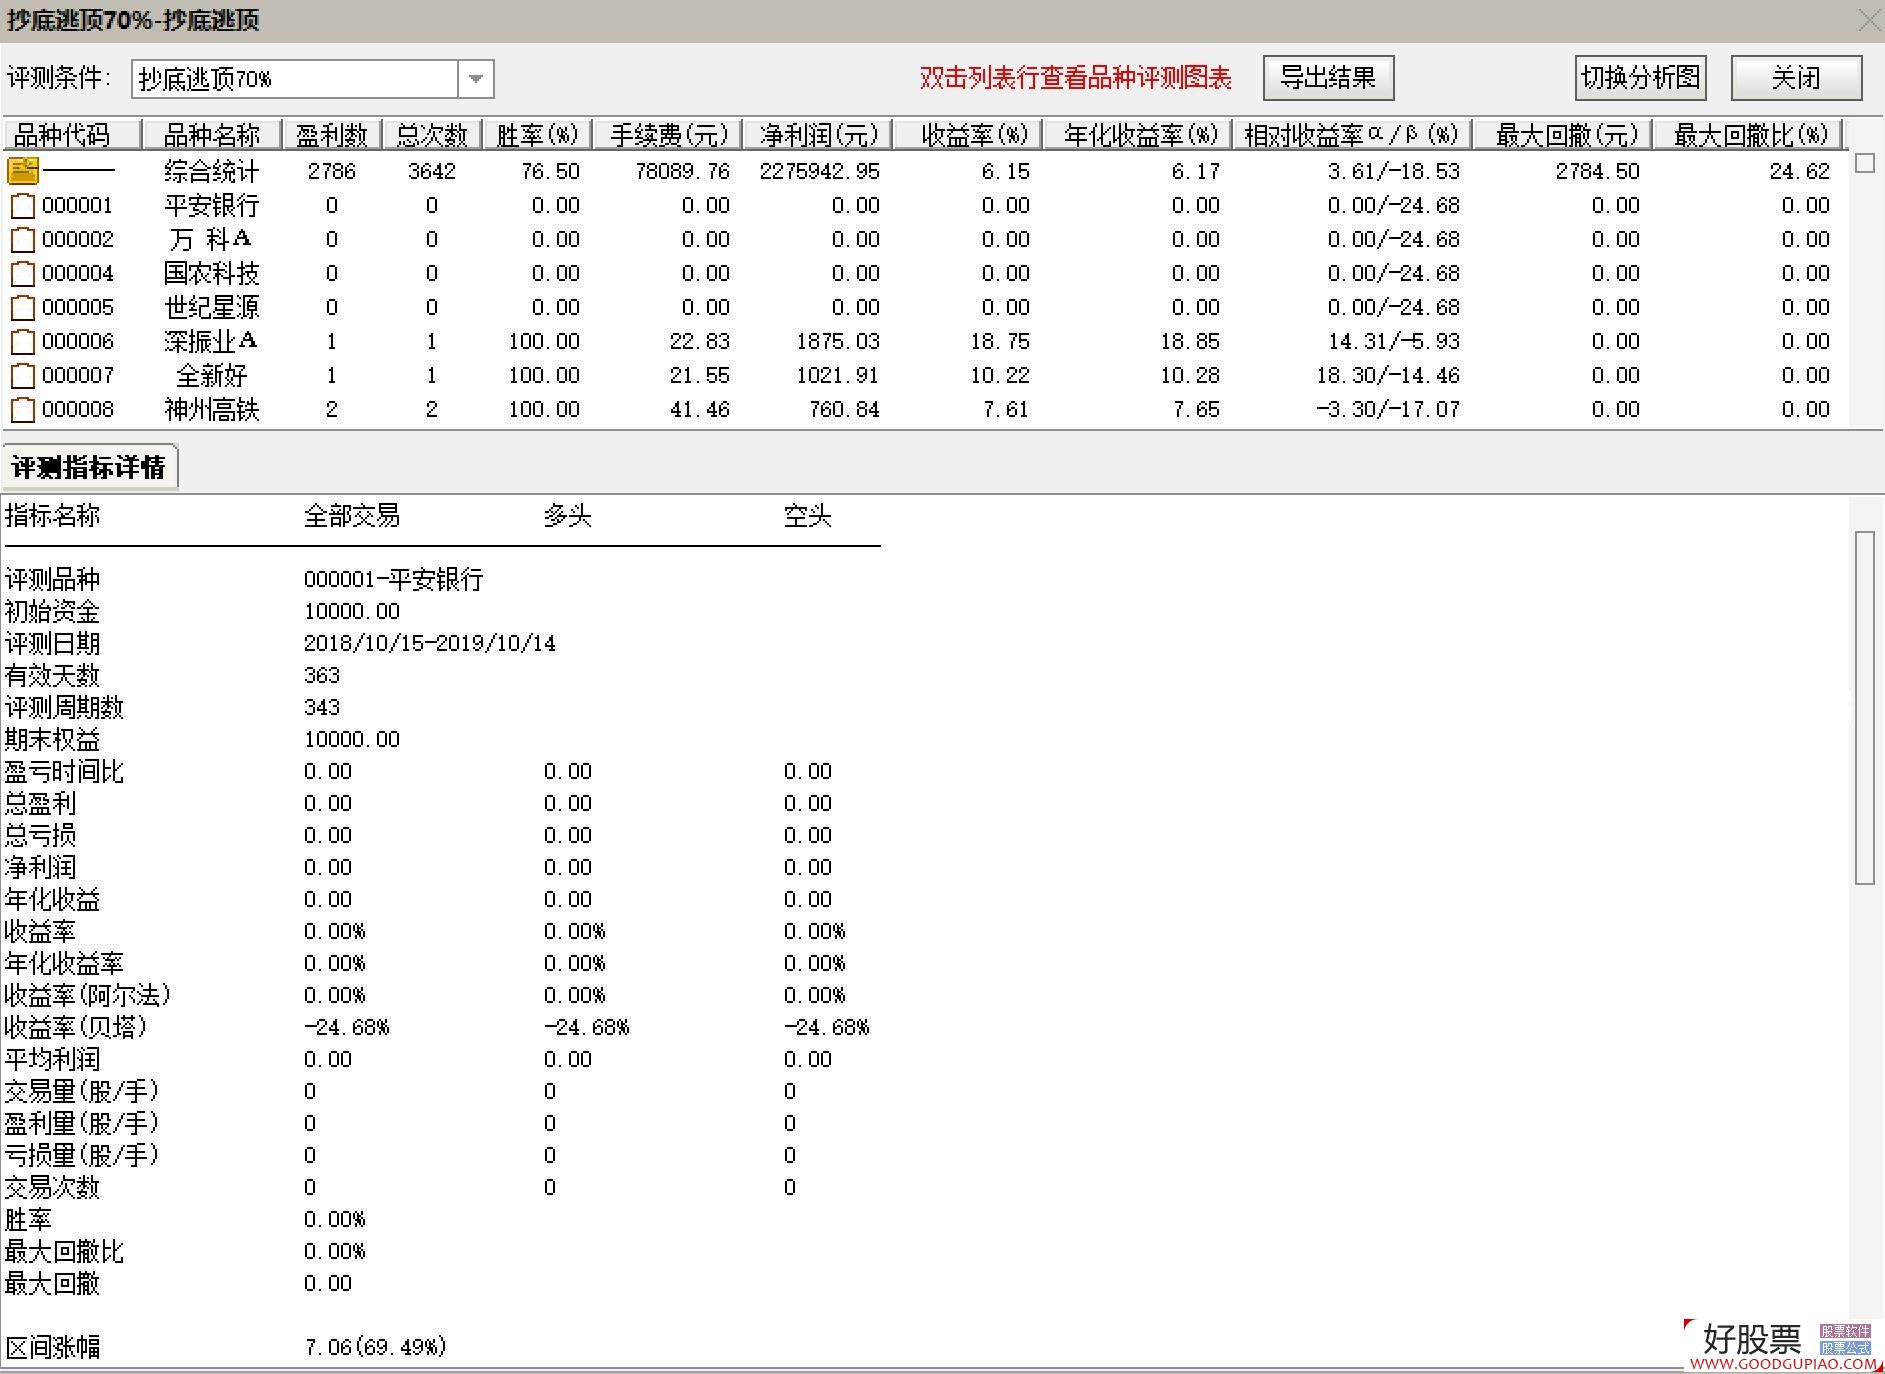Click the folder icon for 综合统计 row
The image size is (1885, 1374).
coord(23,171)
